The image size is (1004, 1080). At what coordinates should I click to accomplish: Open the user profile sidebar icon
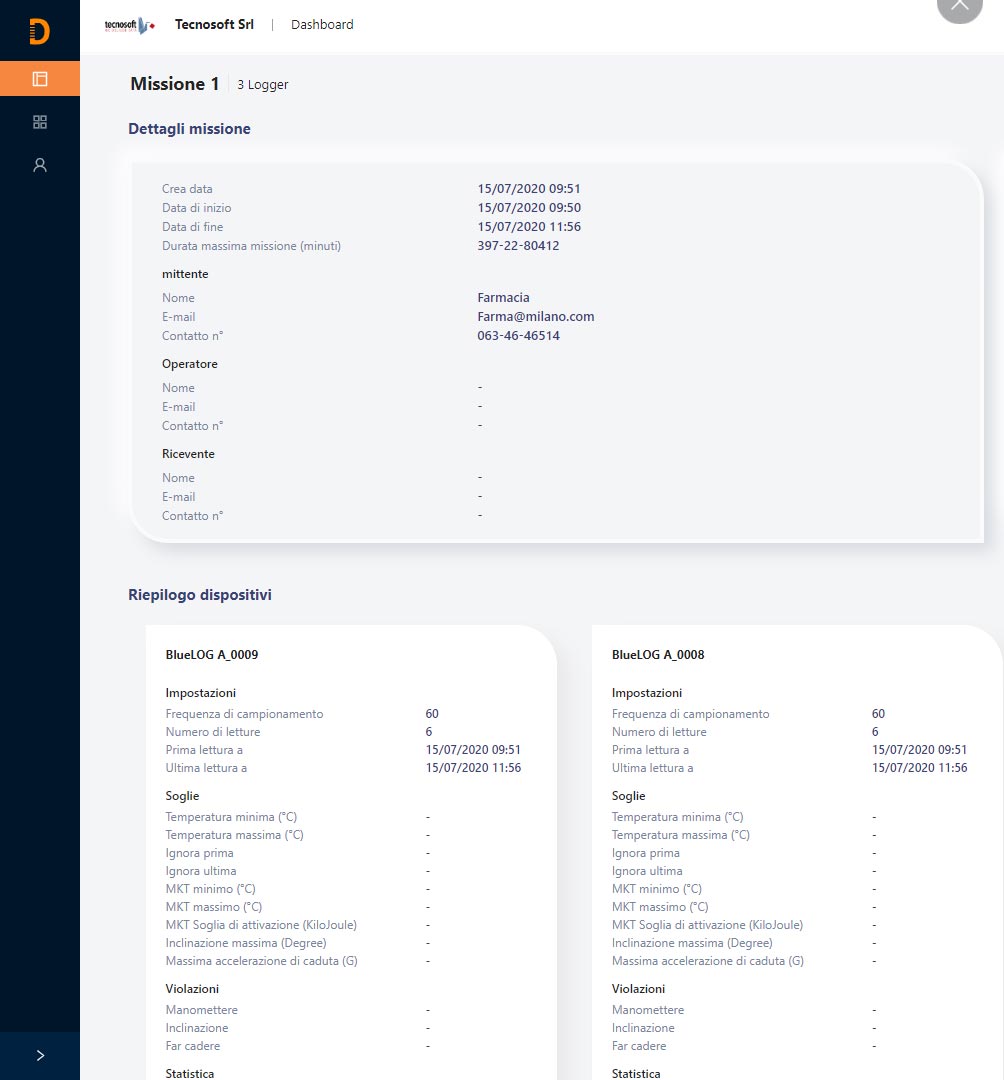(40, 165)
